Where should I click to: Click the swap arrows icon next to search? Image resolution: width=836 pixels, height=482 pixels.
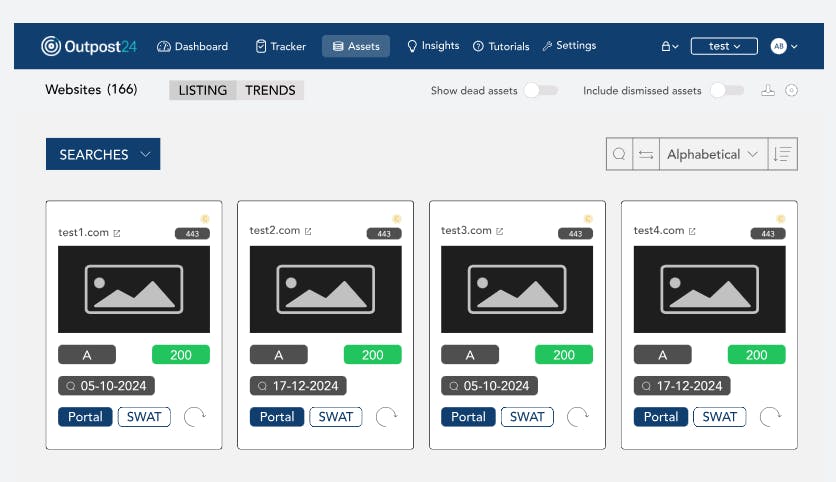[x=646, y=154]
